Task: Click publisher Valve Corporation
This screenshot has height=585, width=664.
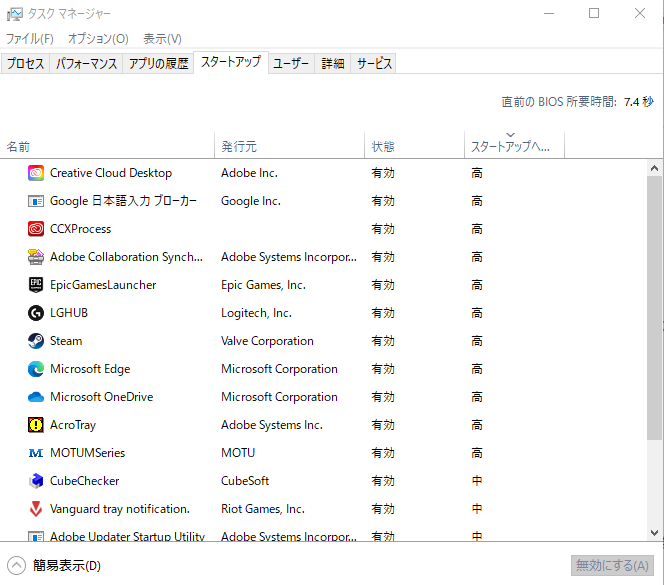Action: (267, 341)
